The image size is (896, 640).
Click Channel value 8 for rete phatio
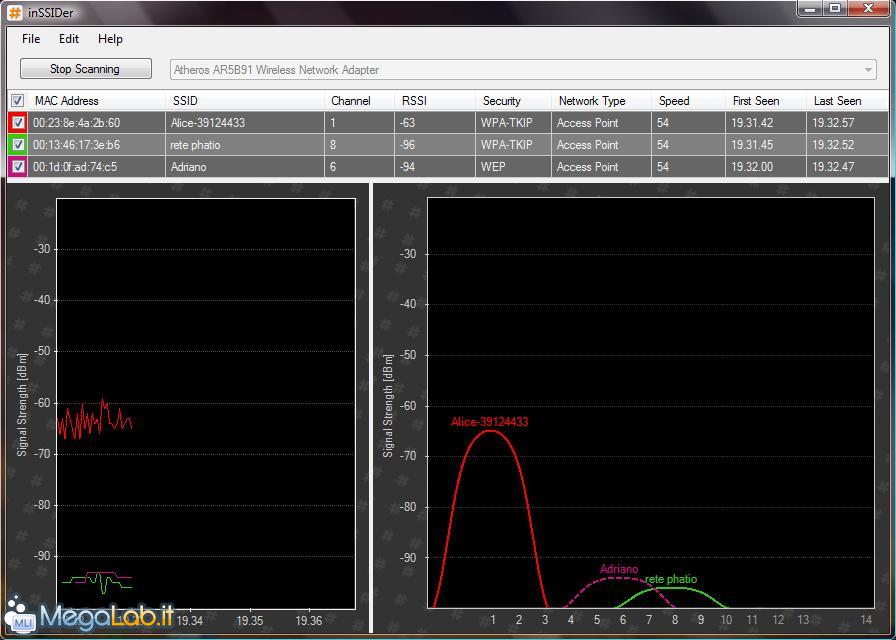(x=333, y=145)
